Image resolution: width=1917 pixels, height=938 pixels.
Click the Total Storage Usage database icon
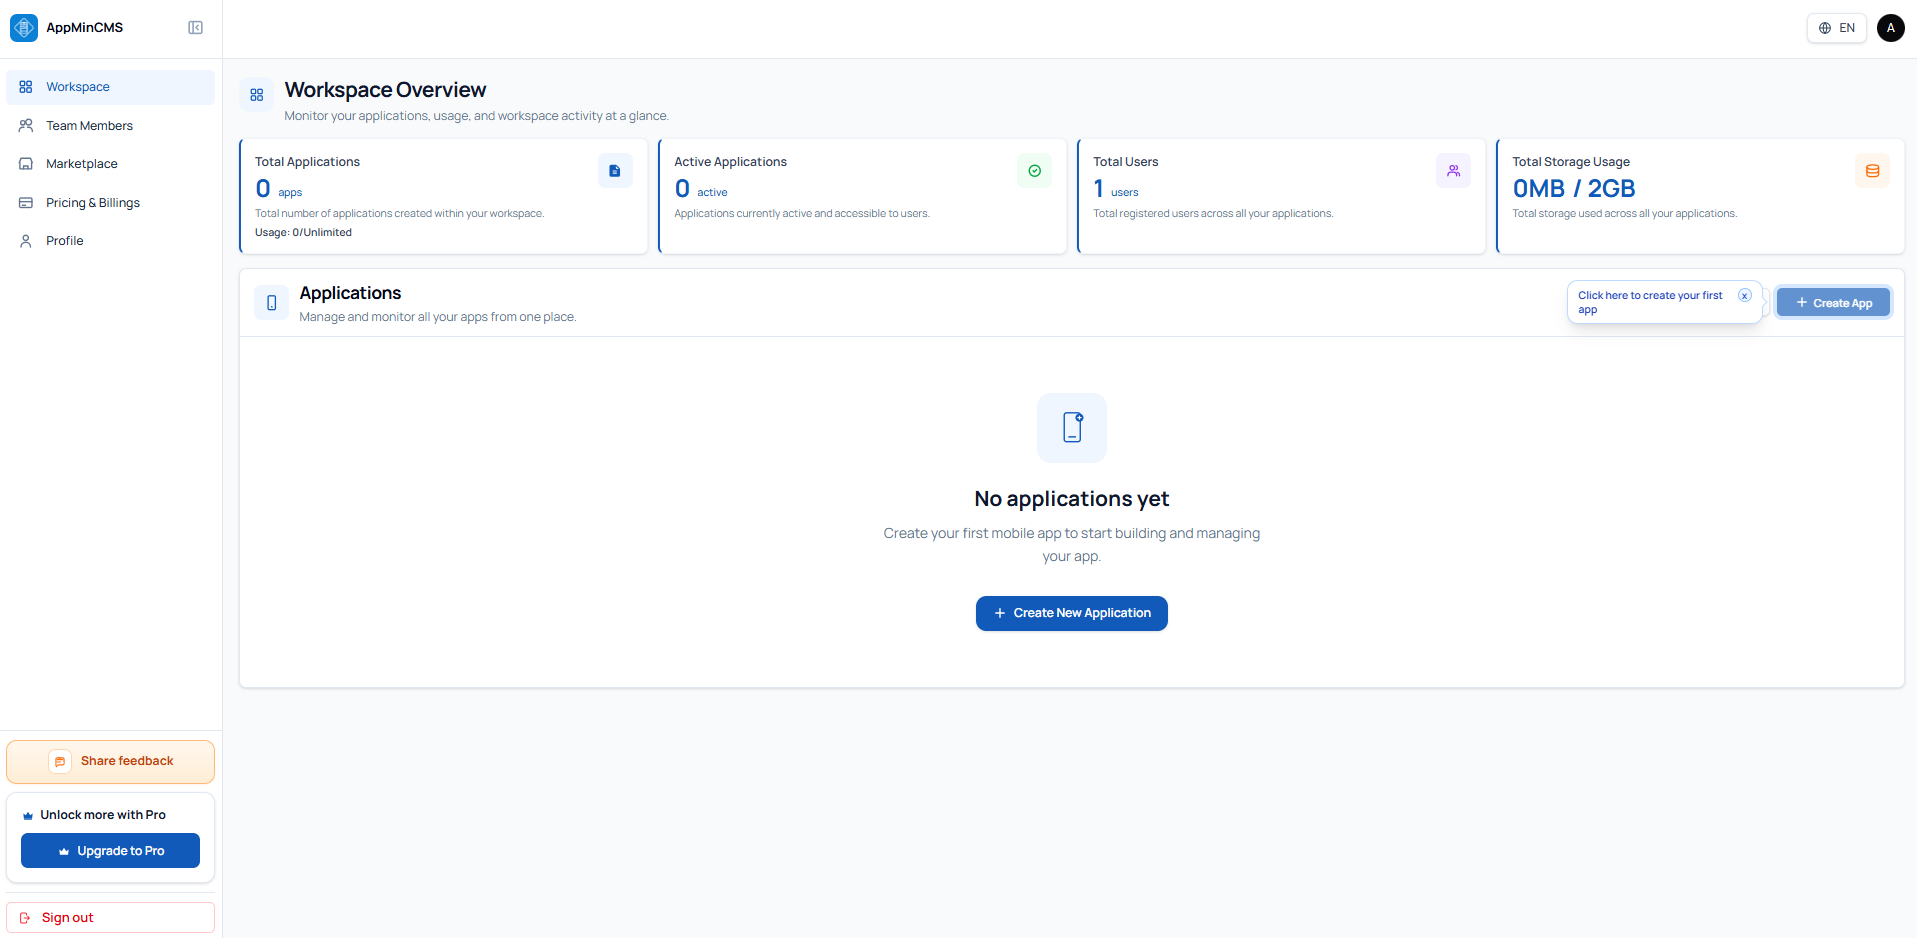[x=1872, y=171]
